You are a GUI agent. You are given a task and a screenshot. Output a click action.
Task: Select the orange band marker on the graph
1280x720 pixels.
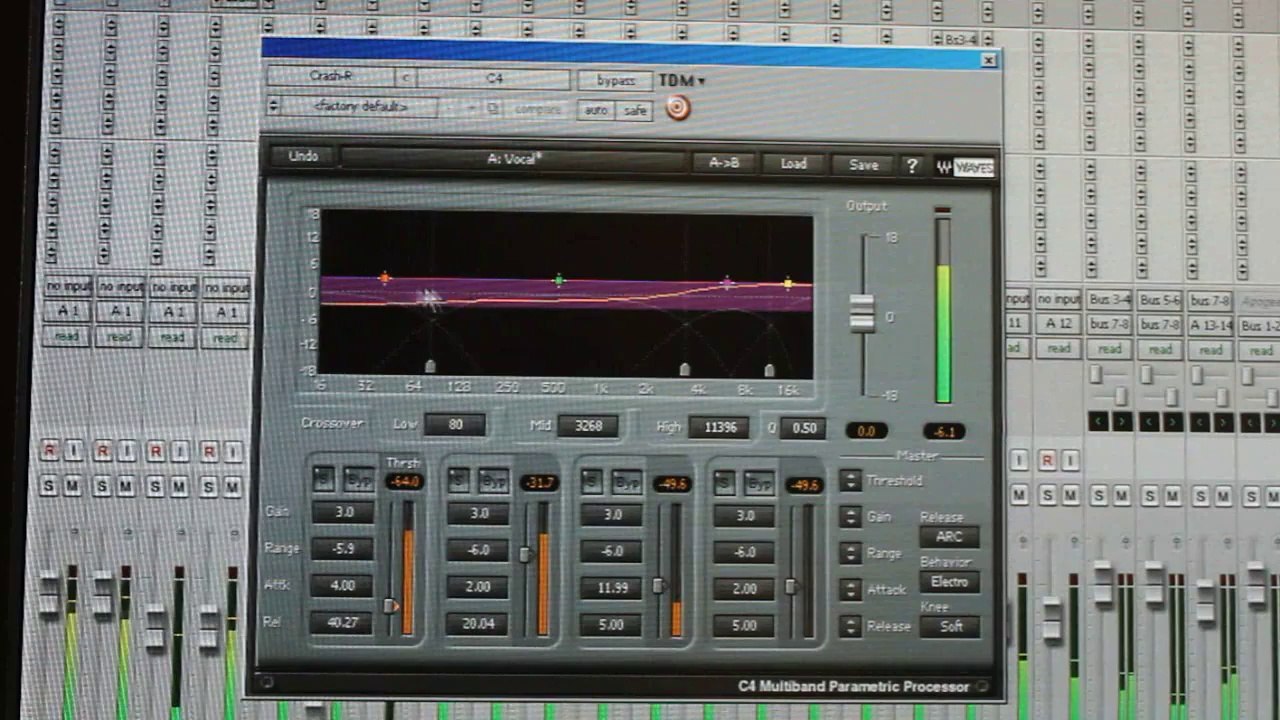tap(385, 277)
